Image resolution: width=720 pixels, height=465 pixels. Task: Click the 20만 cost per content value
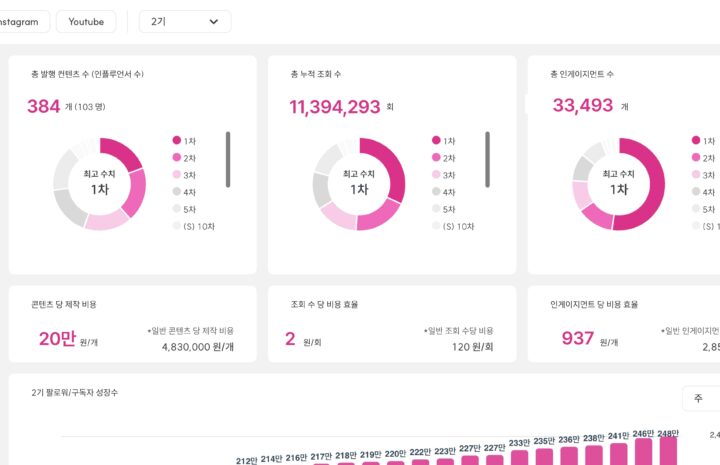click(x=57, y=339)
